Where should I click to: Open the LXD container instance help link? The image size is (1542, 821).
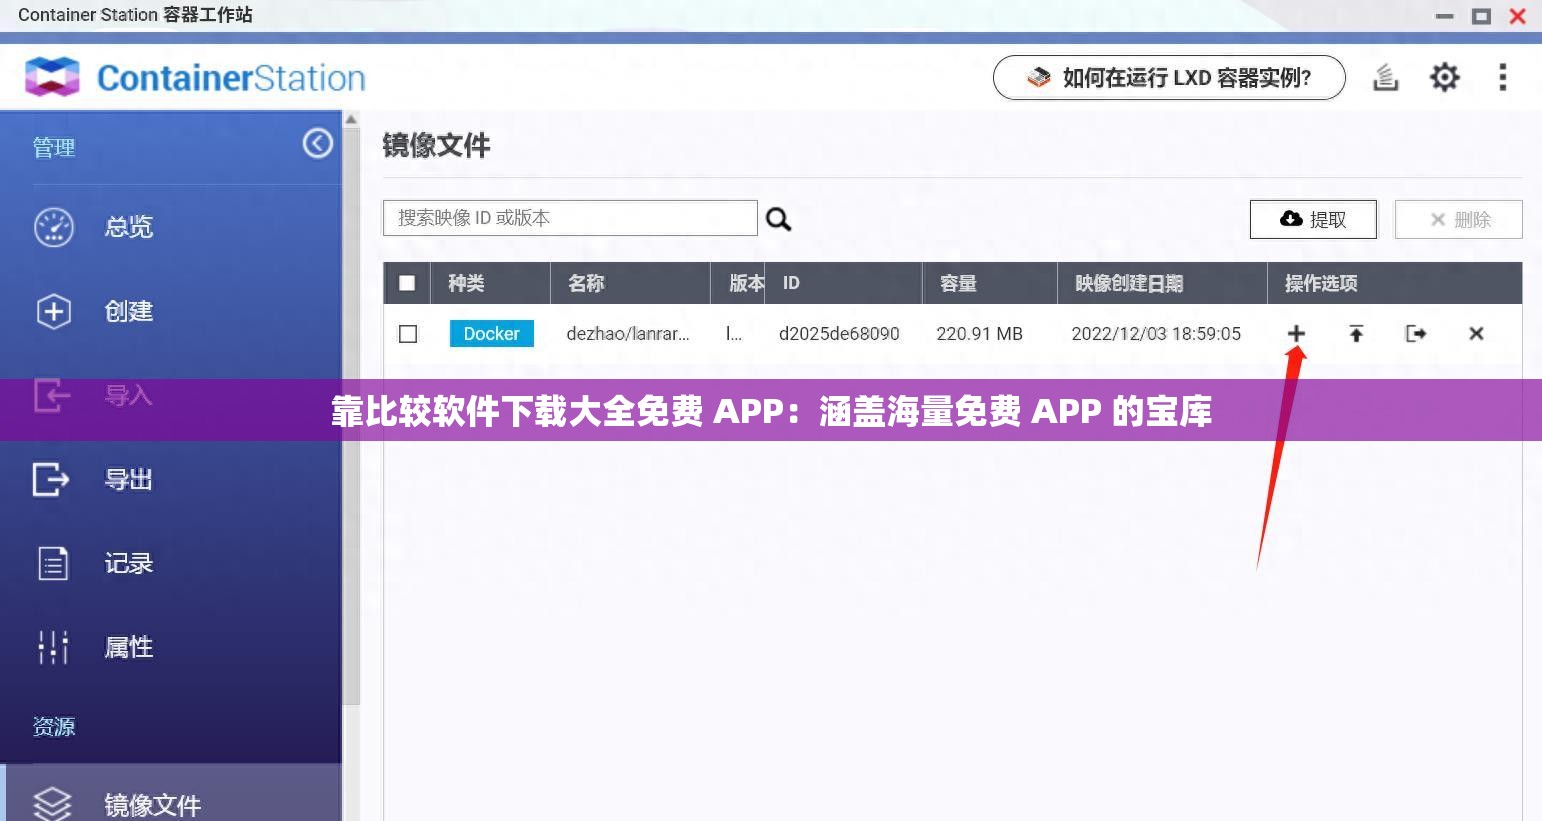coord(1169,78)
